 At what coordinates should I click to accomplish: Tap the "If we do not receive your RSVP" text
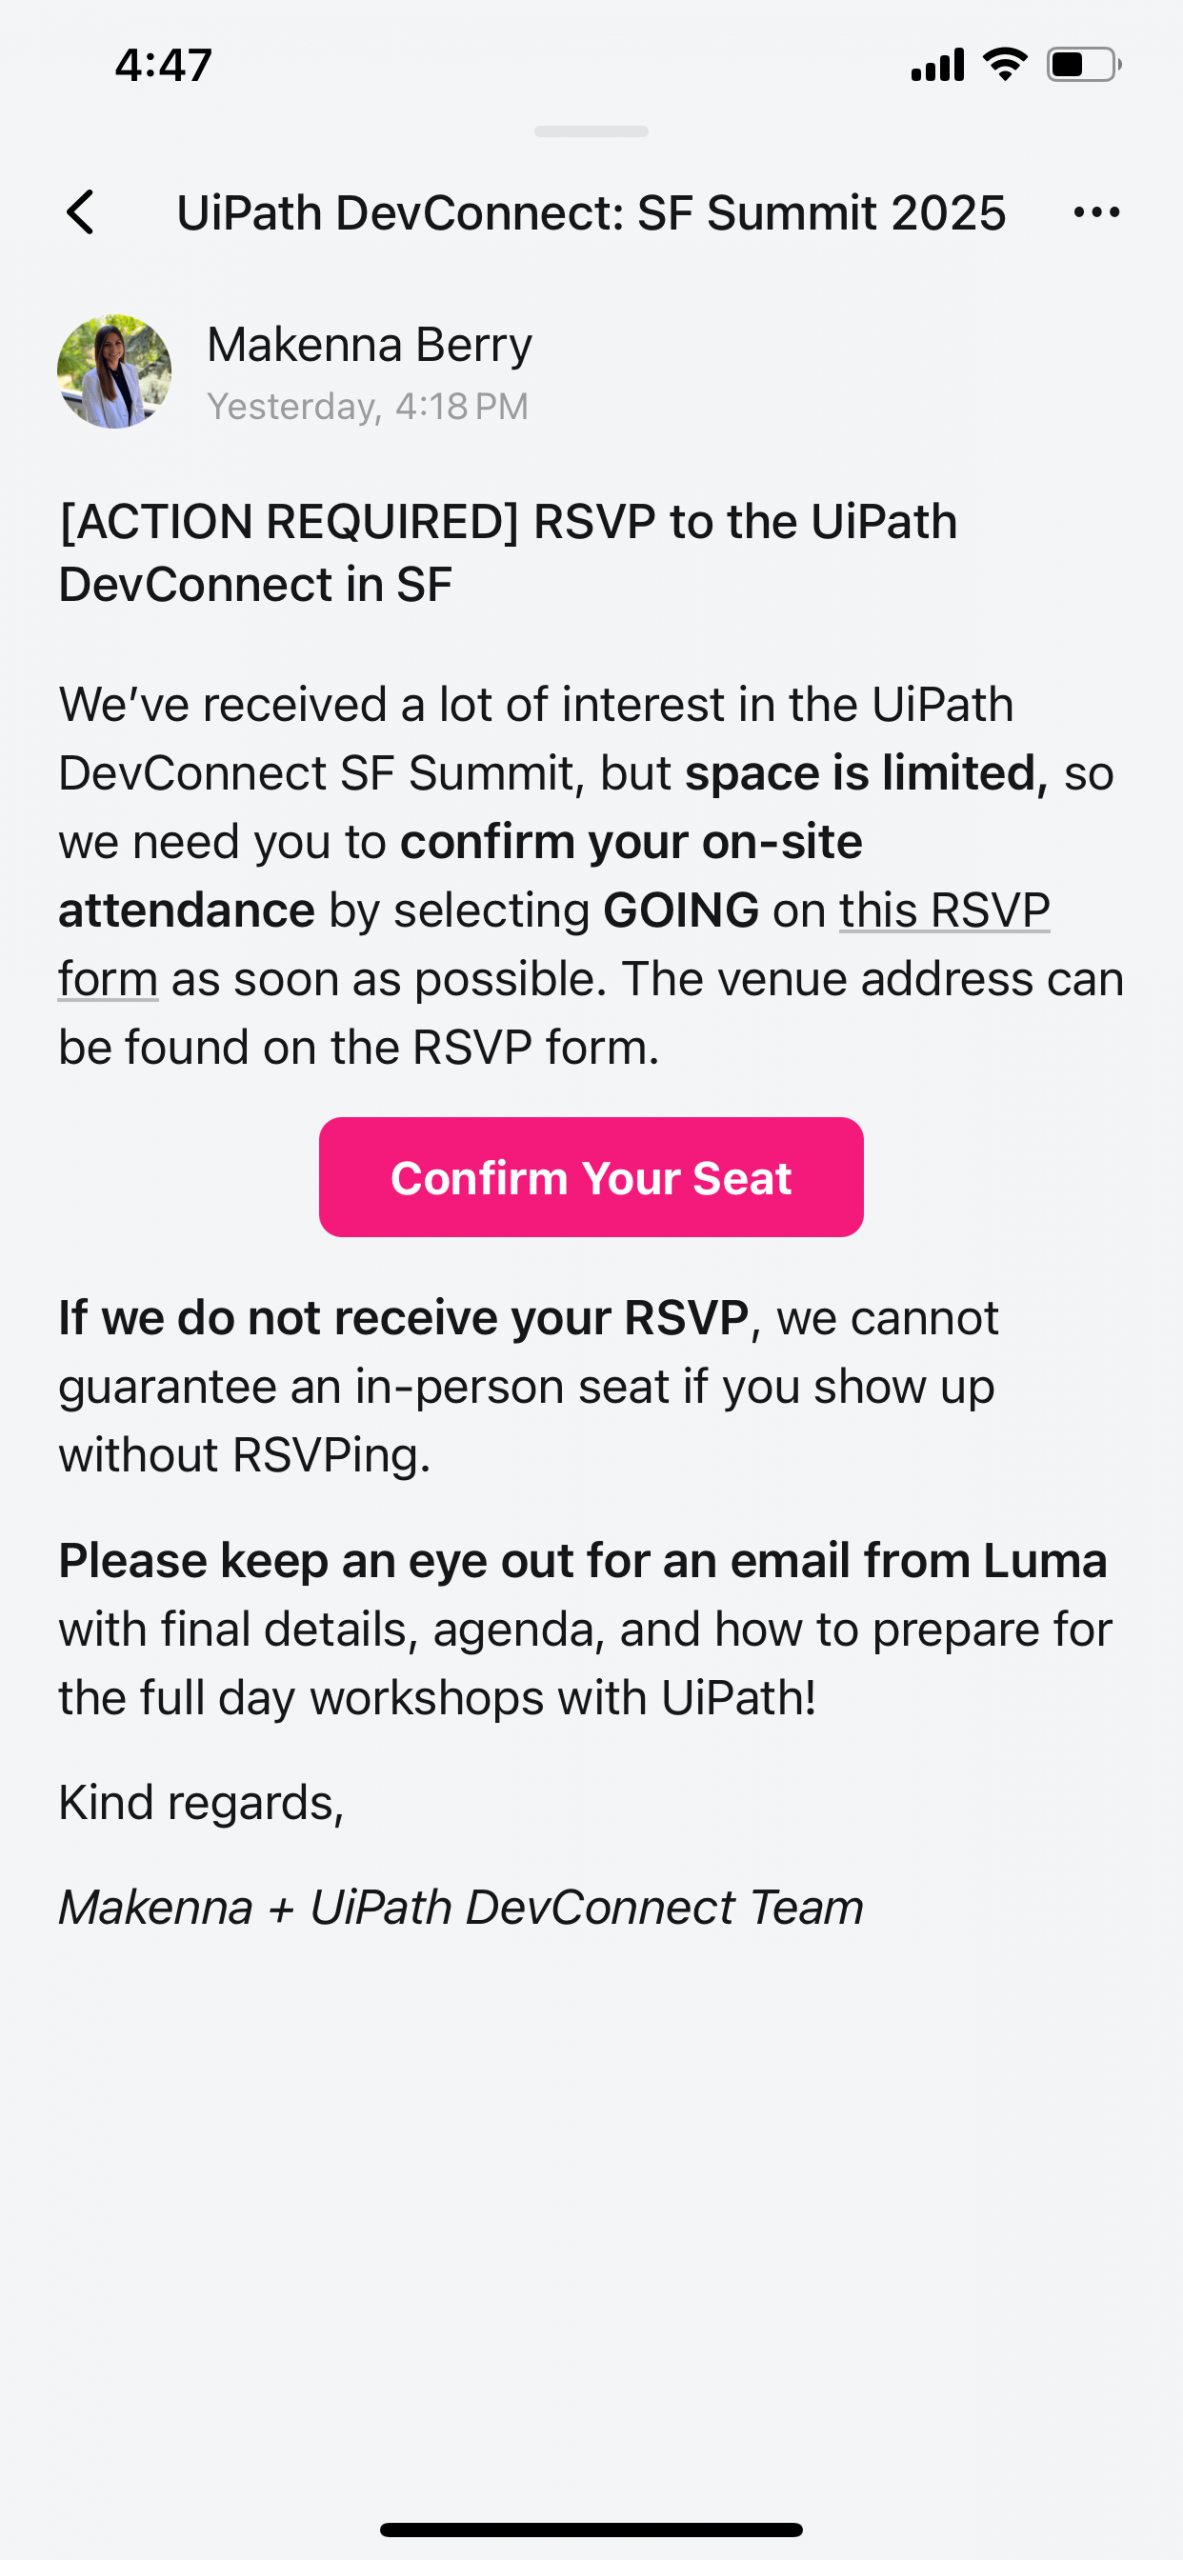pyautogui.click(x=403, y=1318)
